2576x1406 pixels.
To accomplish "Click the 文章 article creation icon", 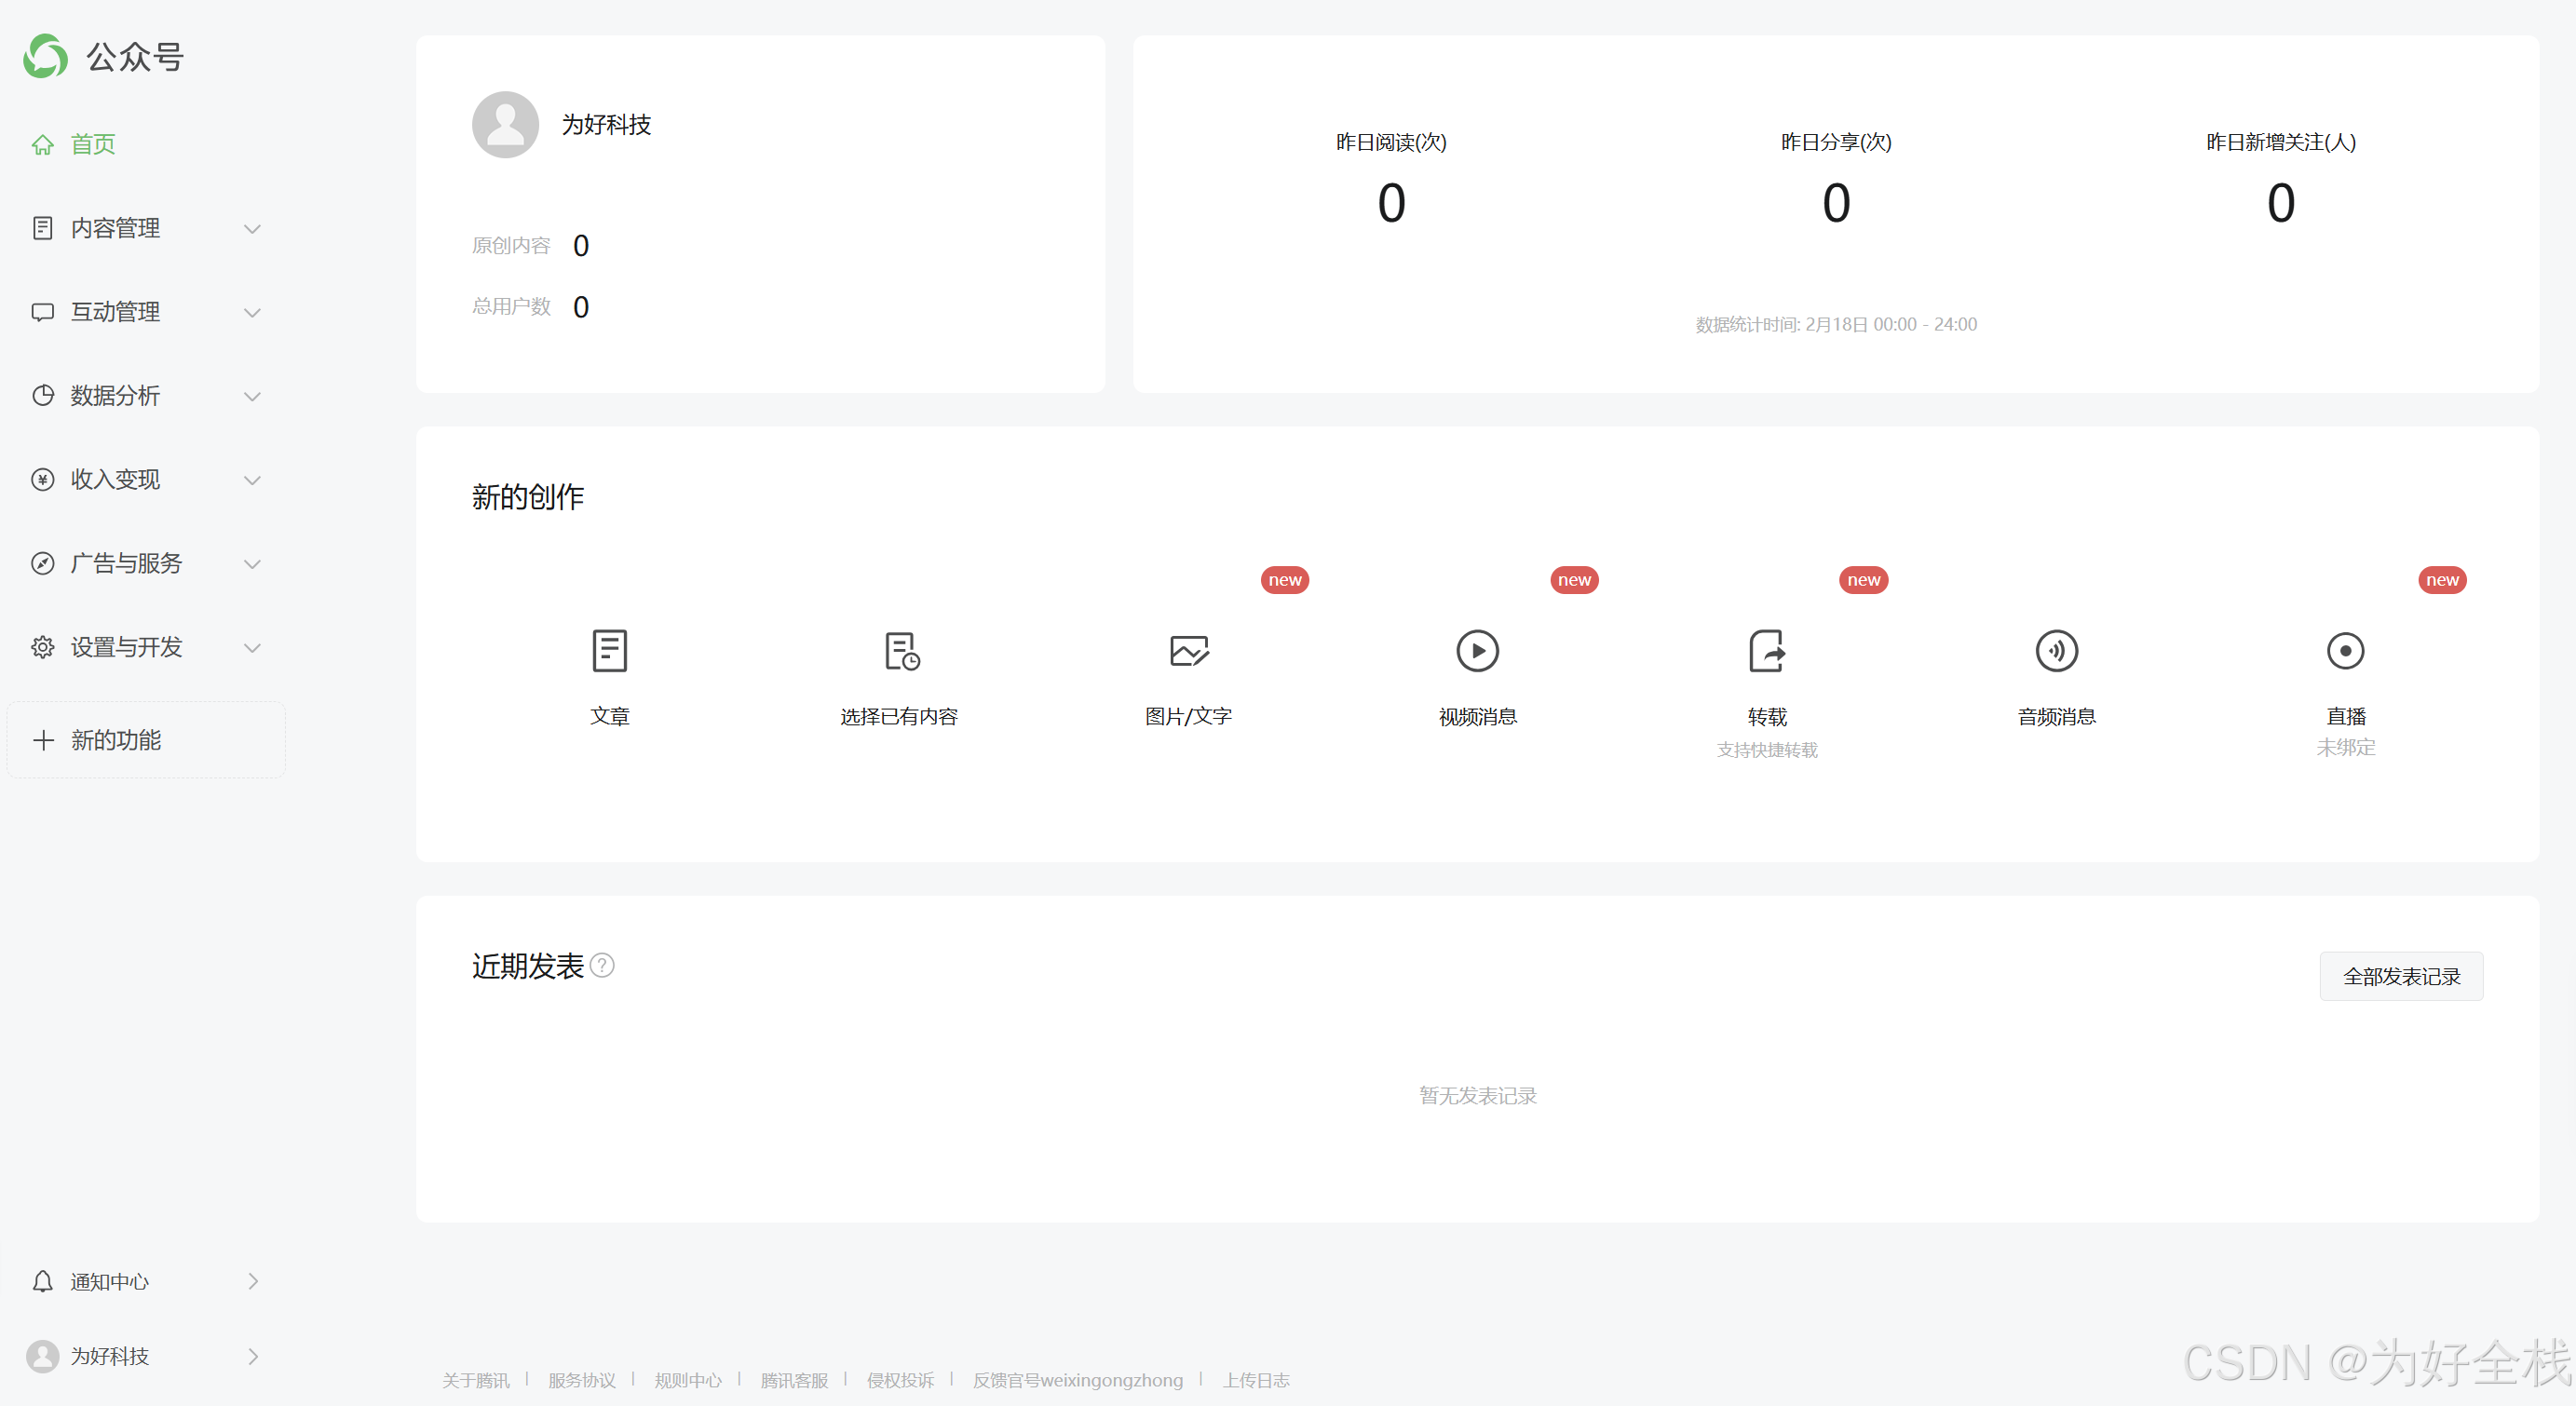I will pos(609,651).
